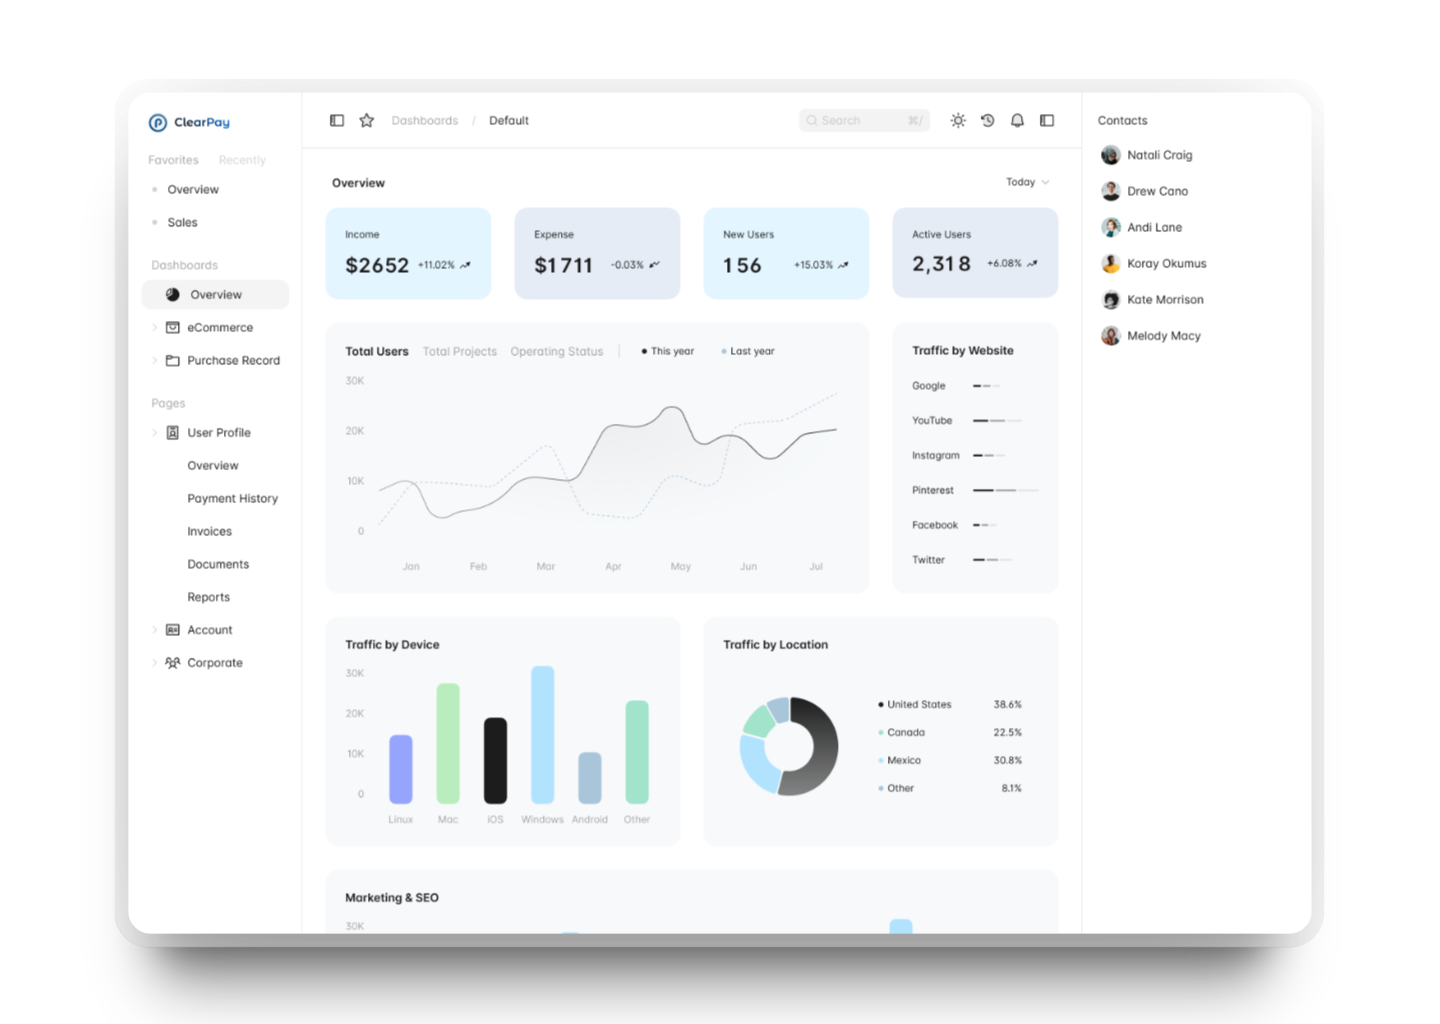
Task: Select the Total Projects tab
Action: point(459,352)
